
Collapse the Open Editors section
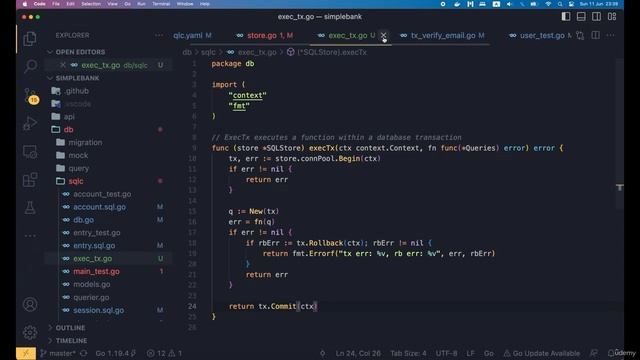point(80,52)
